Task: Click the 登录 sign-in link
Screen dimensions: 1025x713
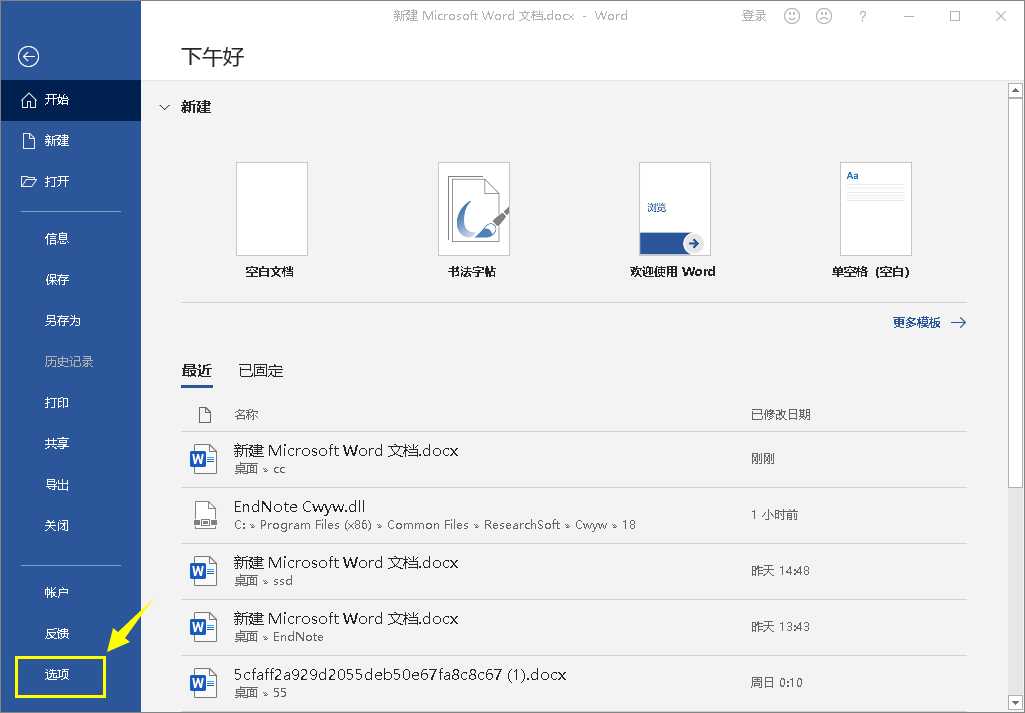Action: 754,16
